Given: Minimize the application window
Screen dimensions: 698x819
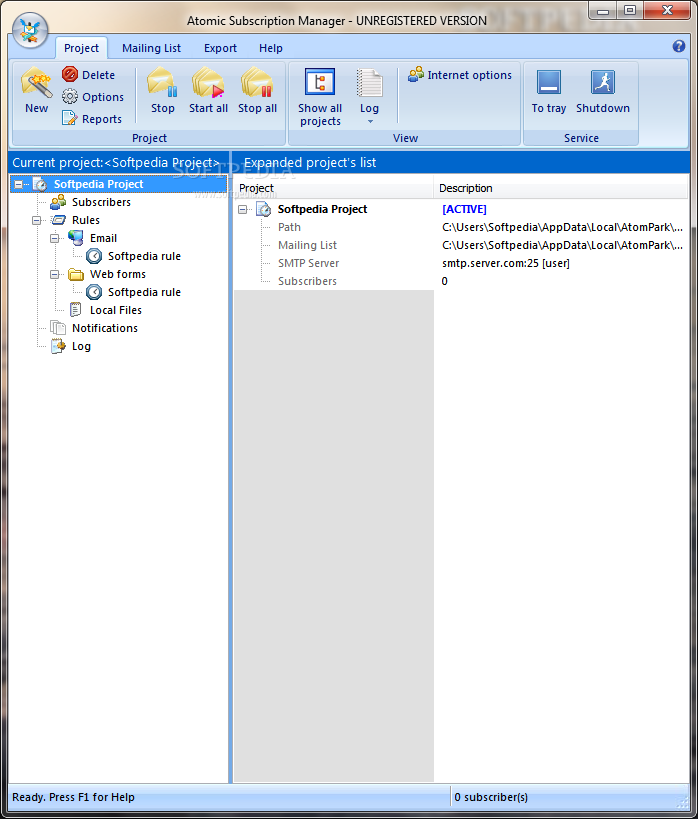Looking at the screenshot, I should (x=603, y=10).
